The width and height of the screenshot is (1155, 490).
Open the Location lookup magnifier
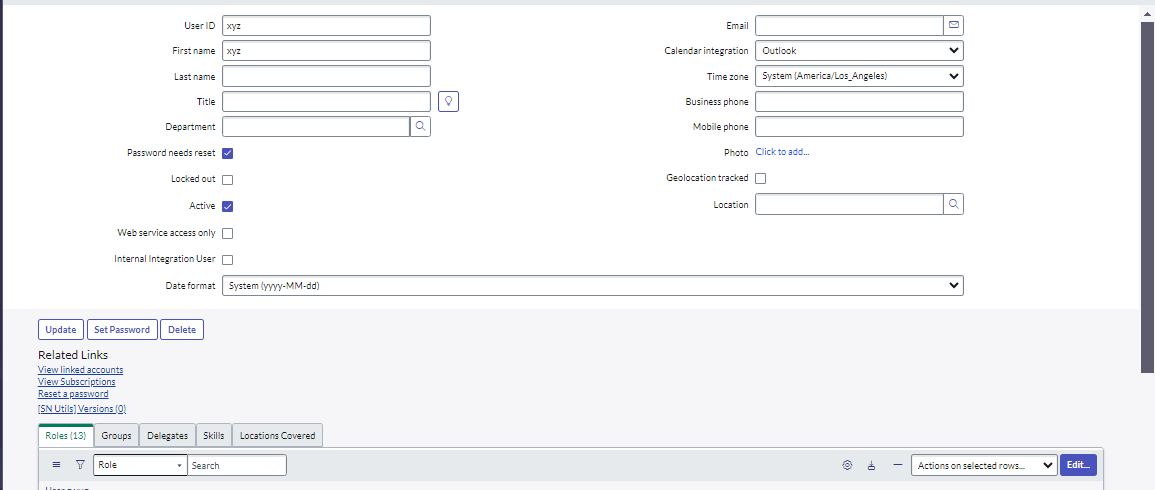954,204
